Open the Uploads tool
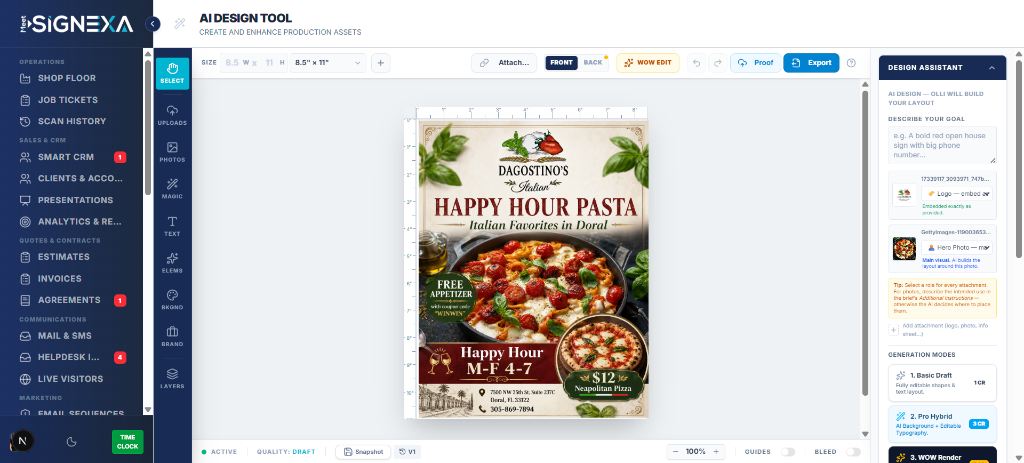 pos(172,115)
